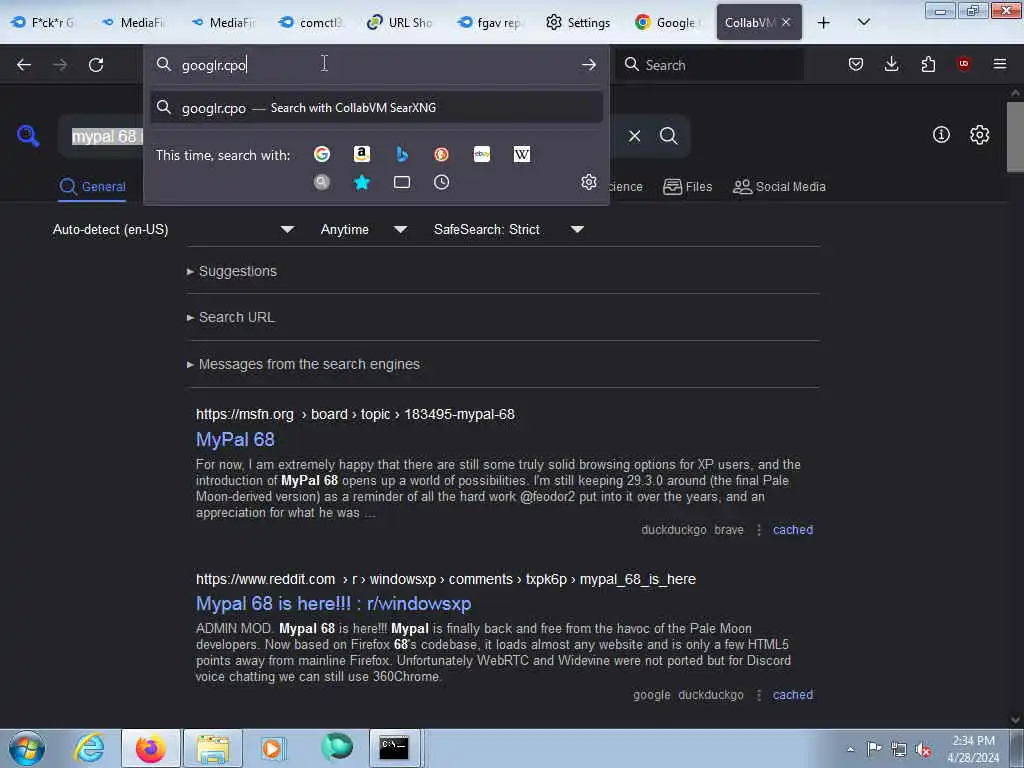Search this time with DuckDuckGo
This screenshot has height=768, width=1024.
441,154
